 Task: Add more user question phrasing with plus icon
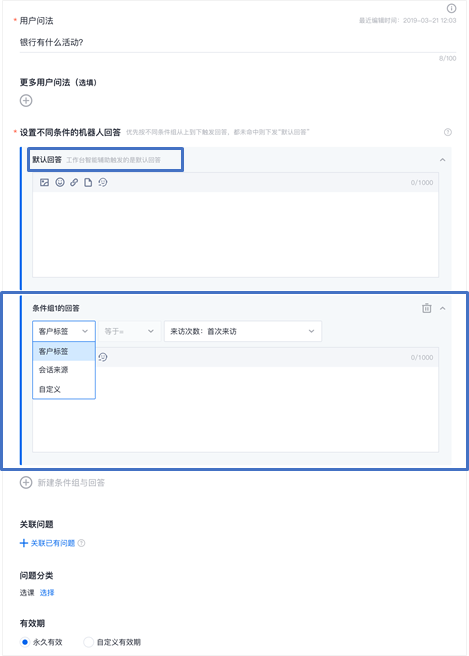click(x=26, y=100)
